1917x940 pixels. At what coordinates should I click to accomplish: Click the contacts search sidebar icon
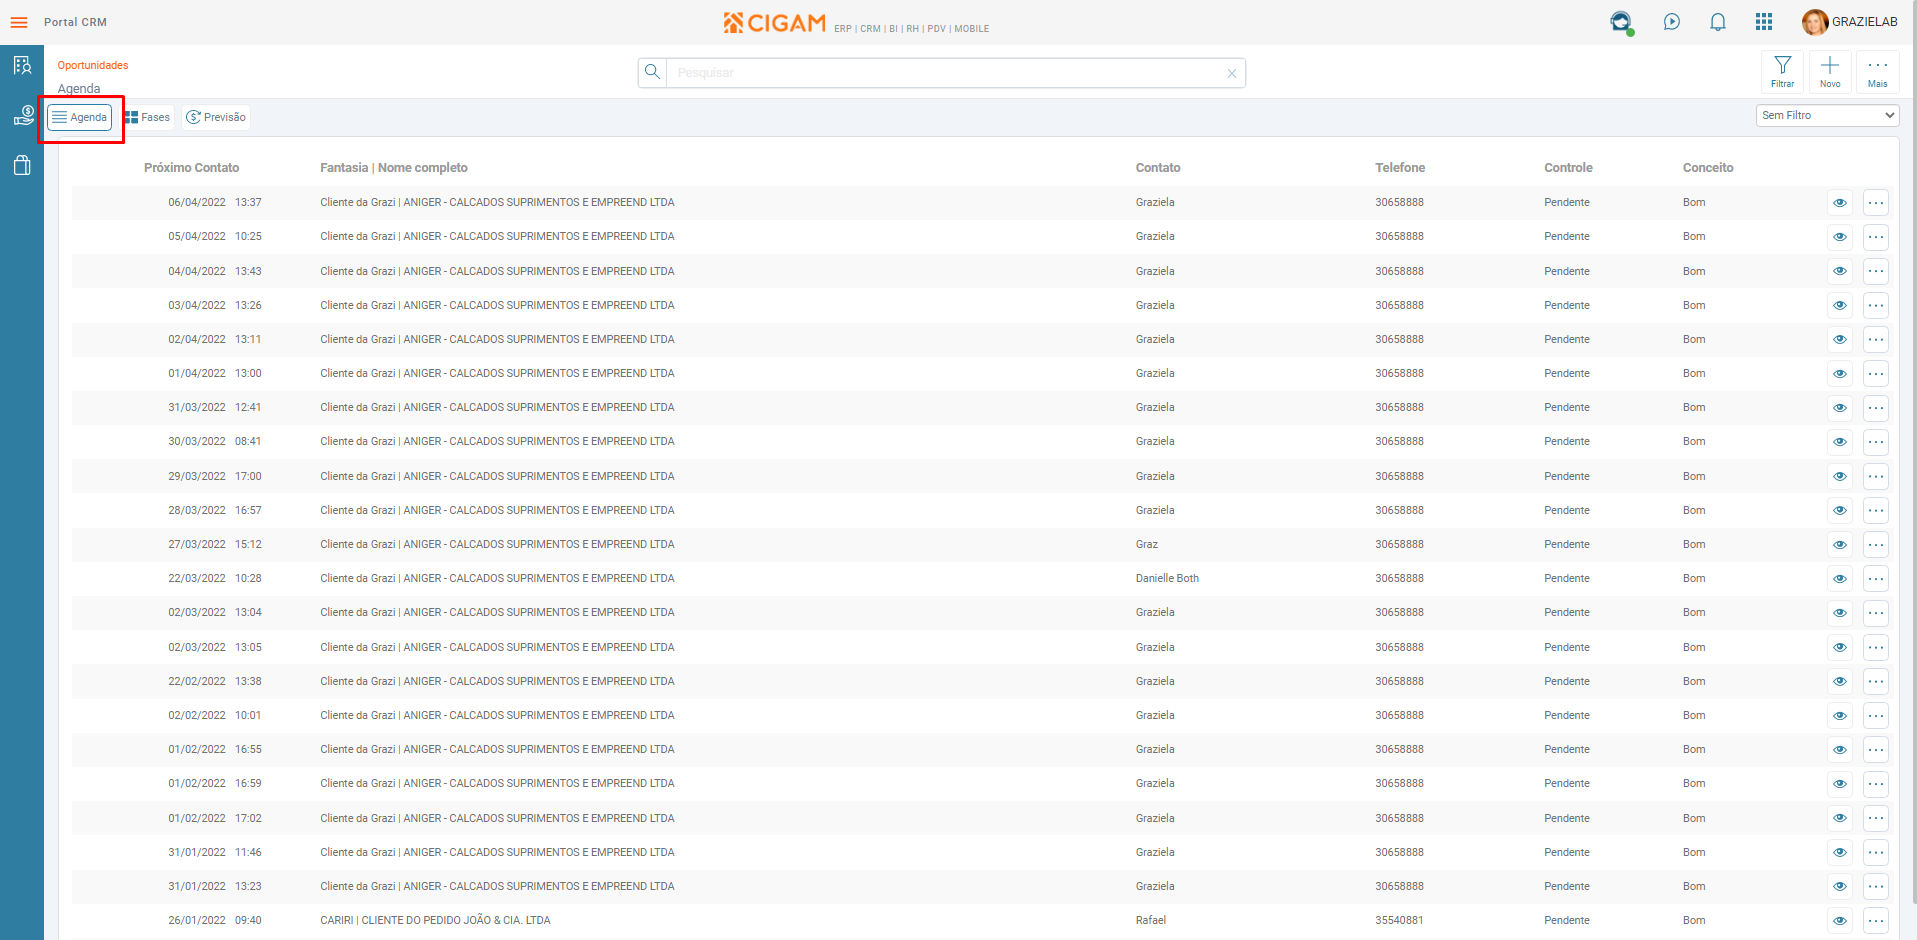(x=22, y=66)
